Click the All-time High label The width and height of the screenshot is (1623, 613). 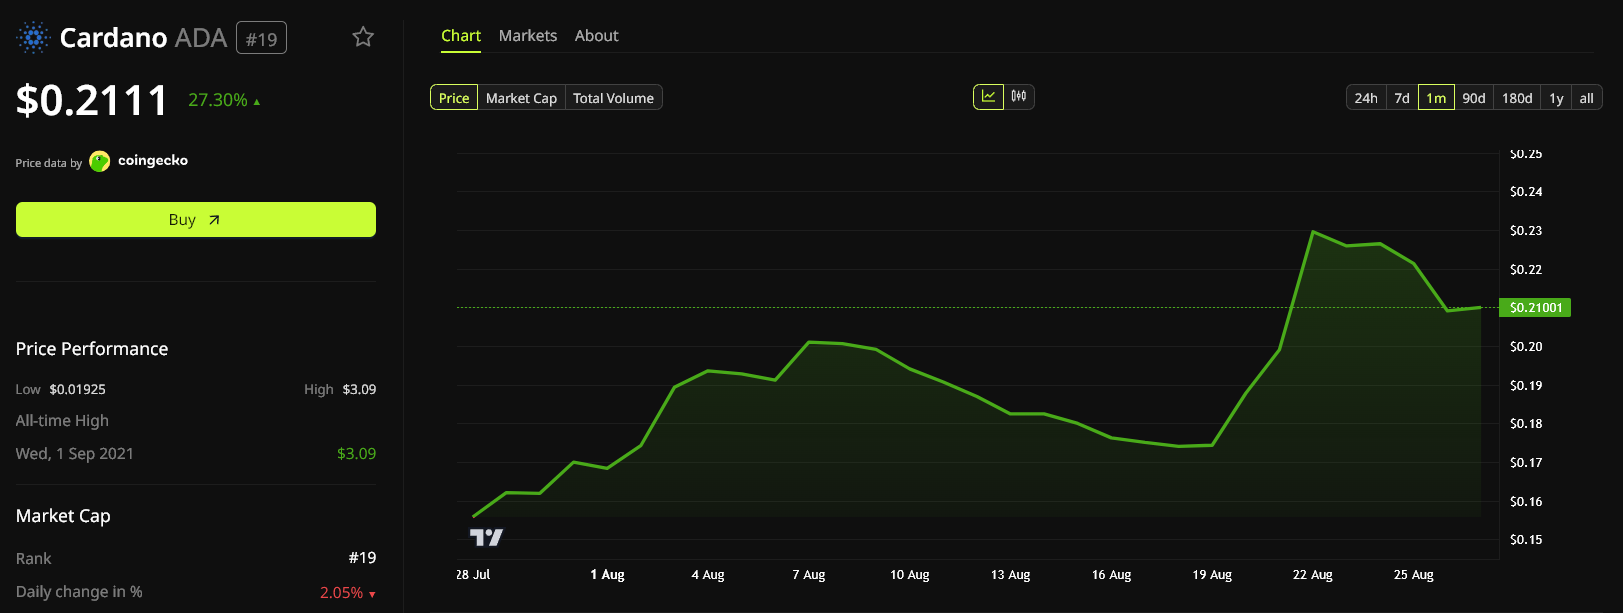coord(62,421)
